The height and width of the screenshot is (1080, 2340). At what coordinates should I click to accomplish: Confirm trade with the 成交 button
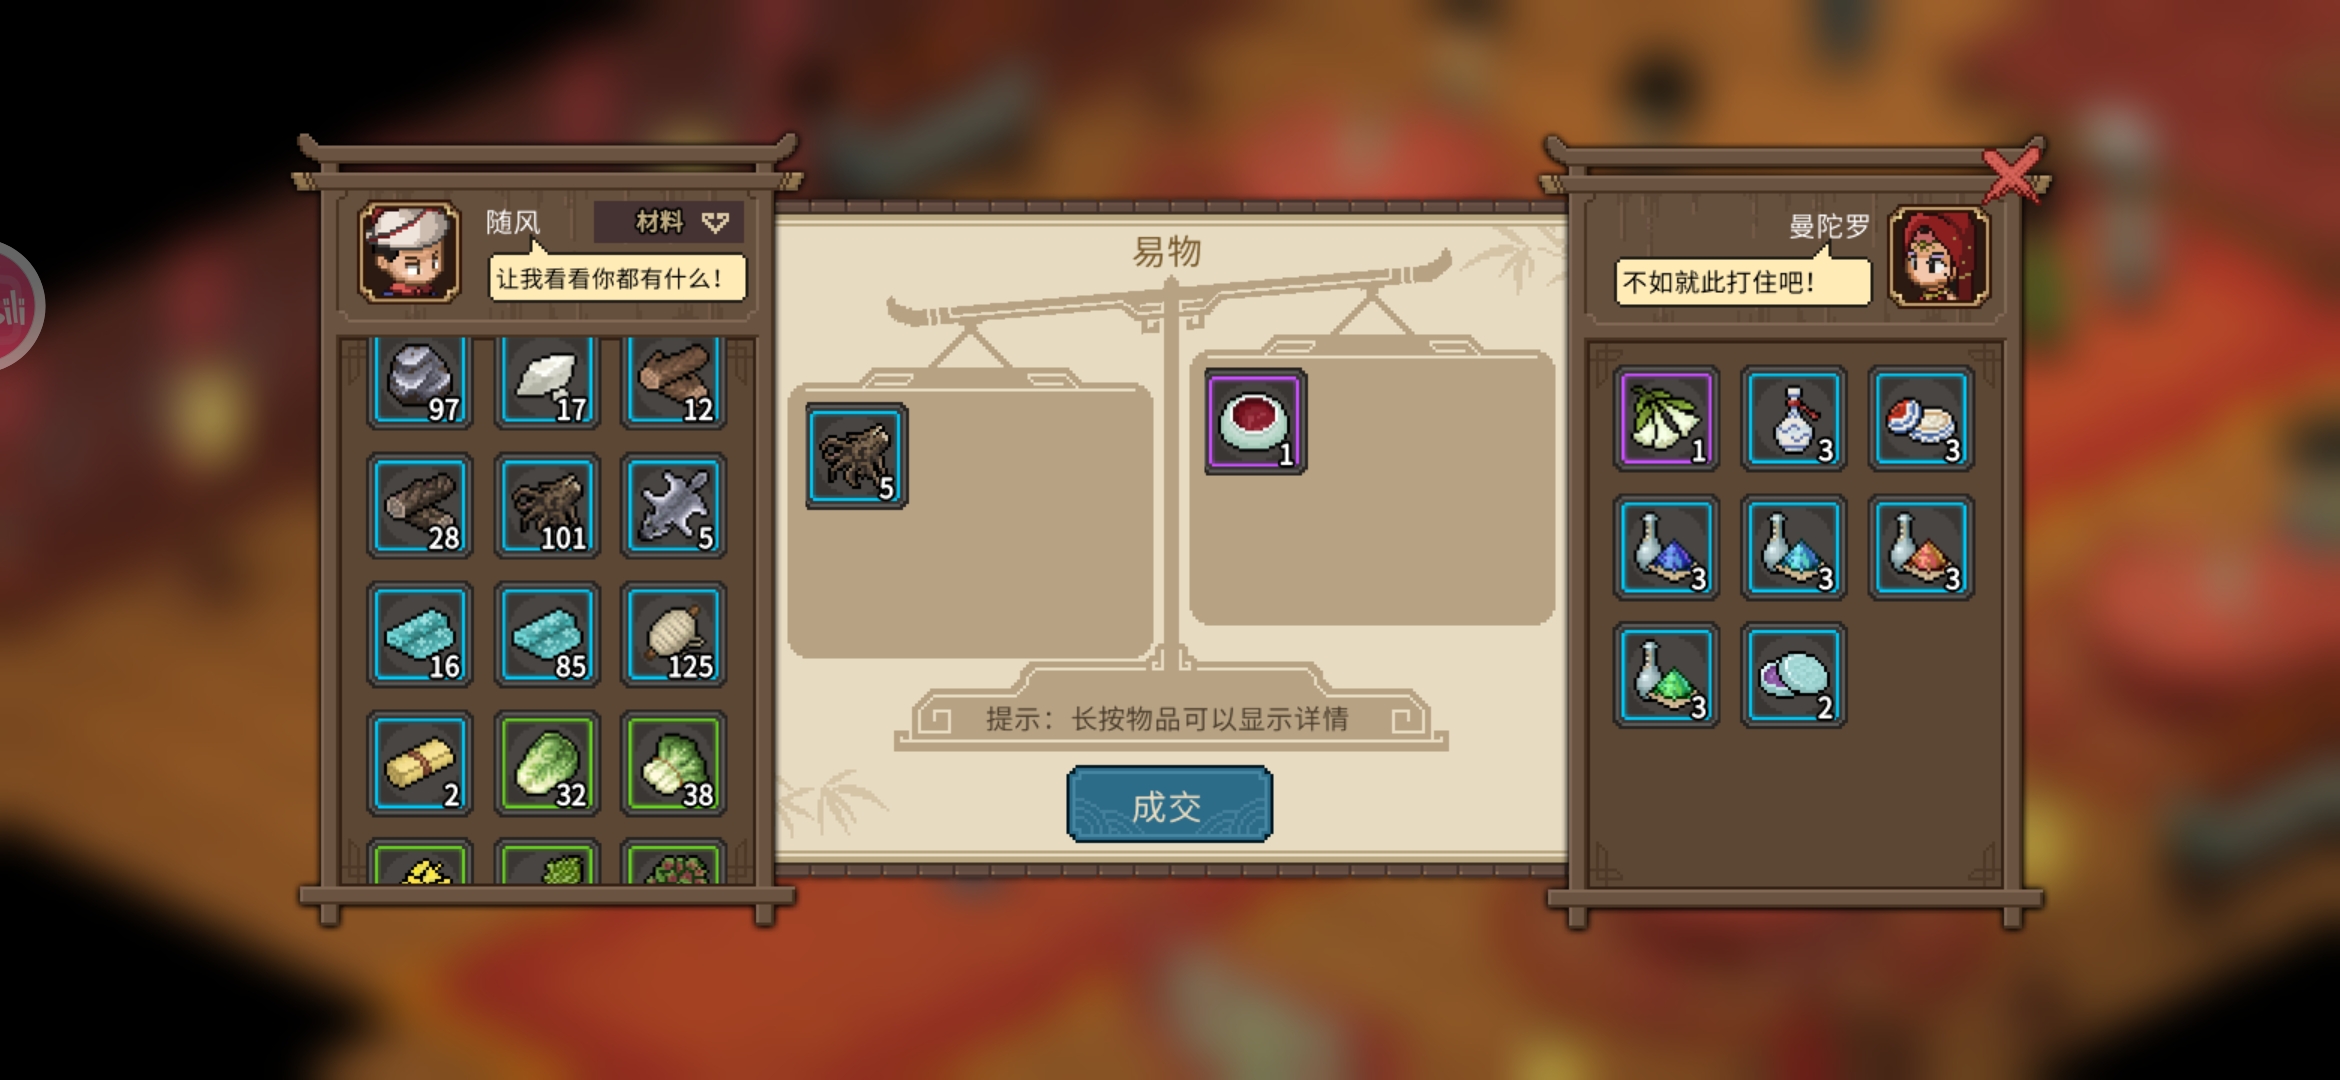(x=1169, y=804)
